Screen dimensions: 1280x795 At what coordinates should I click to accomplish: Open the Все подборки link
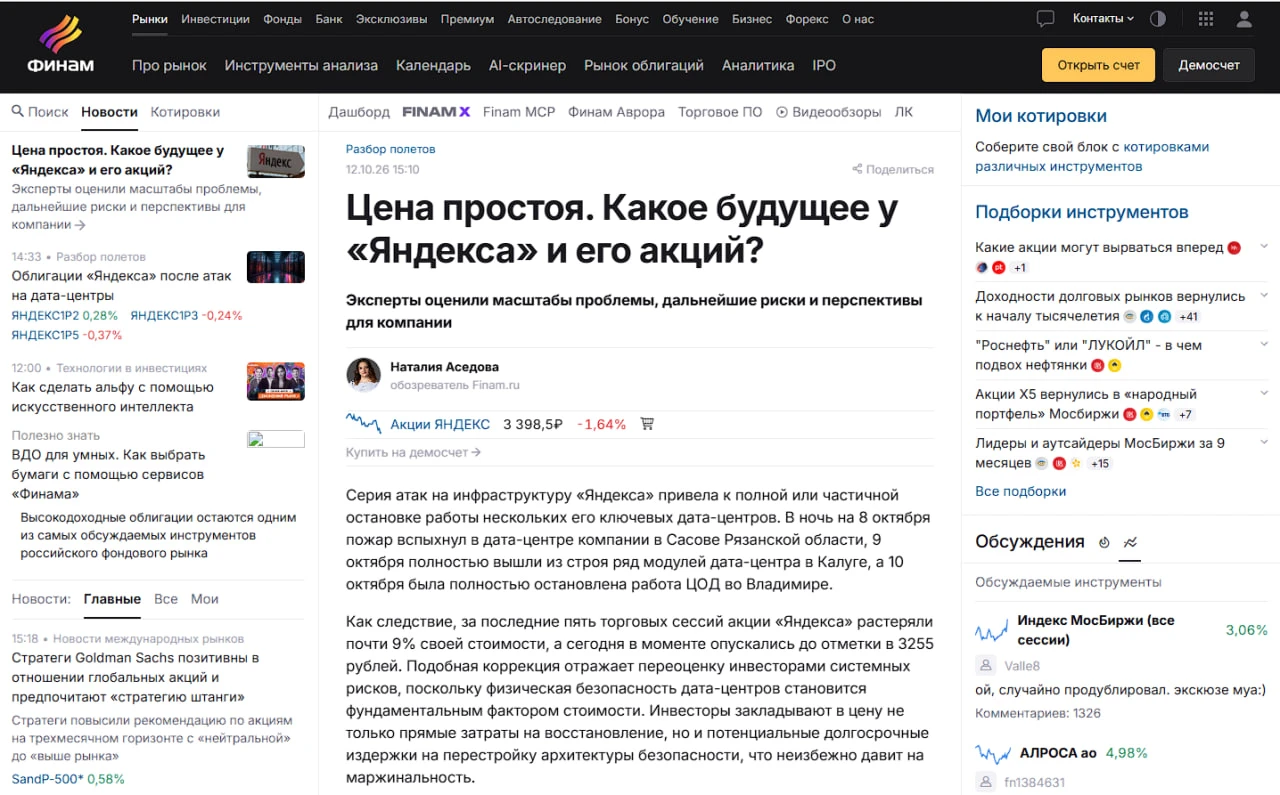(x=1020, y=491)
